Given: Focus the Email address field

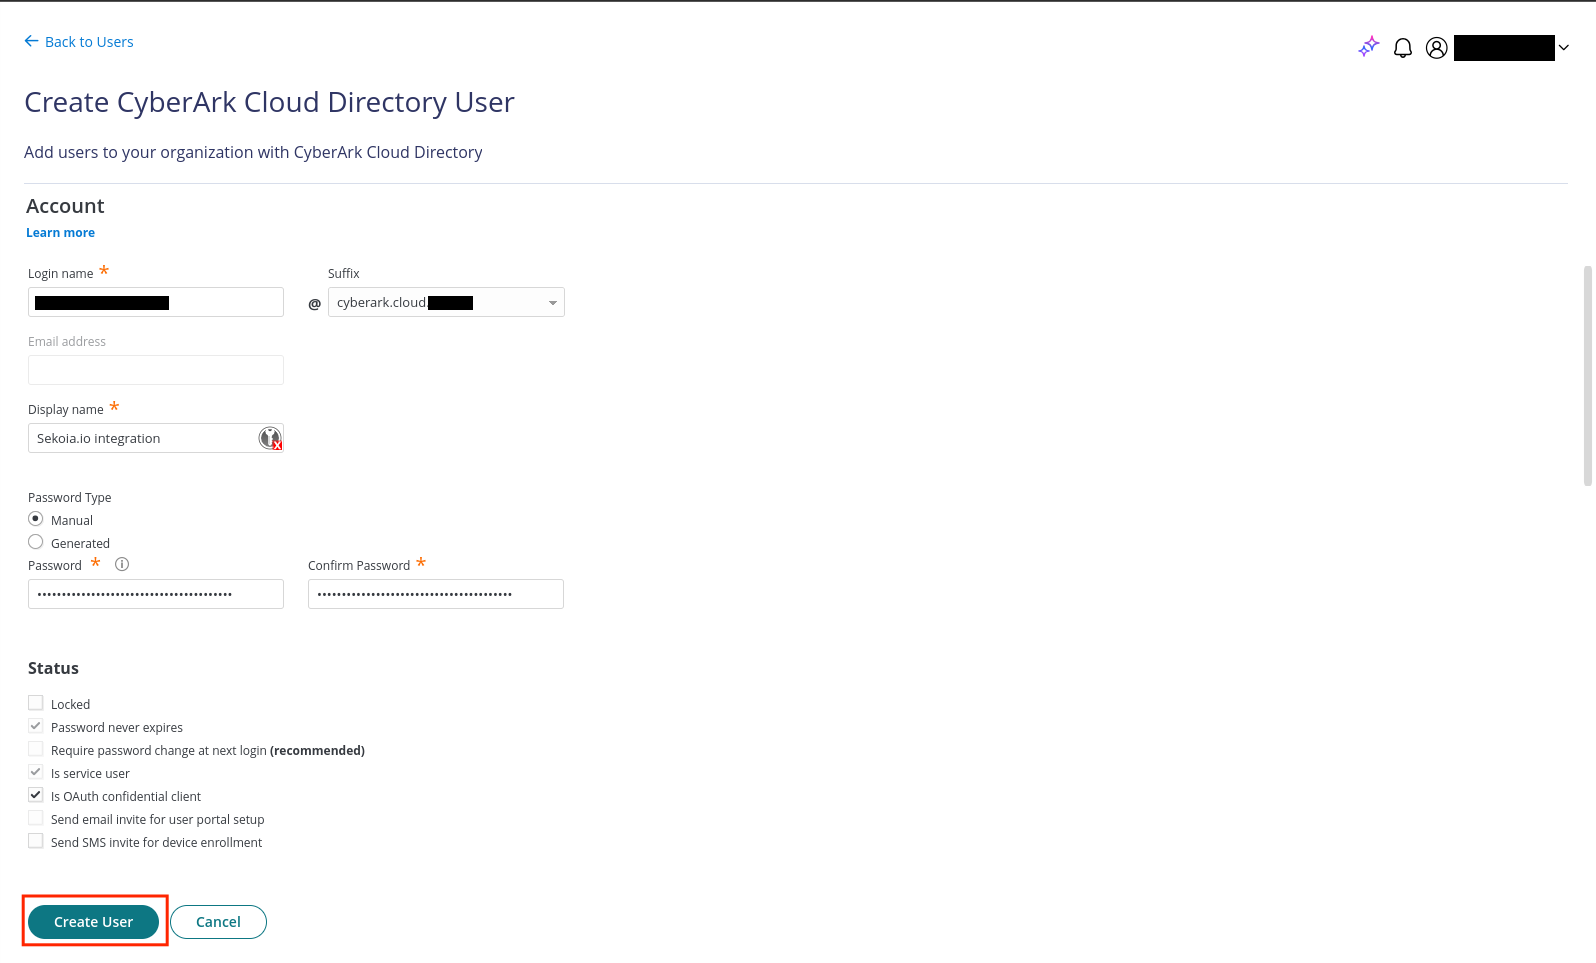Looking at the screenshot, I should click(x=156, y=370).
